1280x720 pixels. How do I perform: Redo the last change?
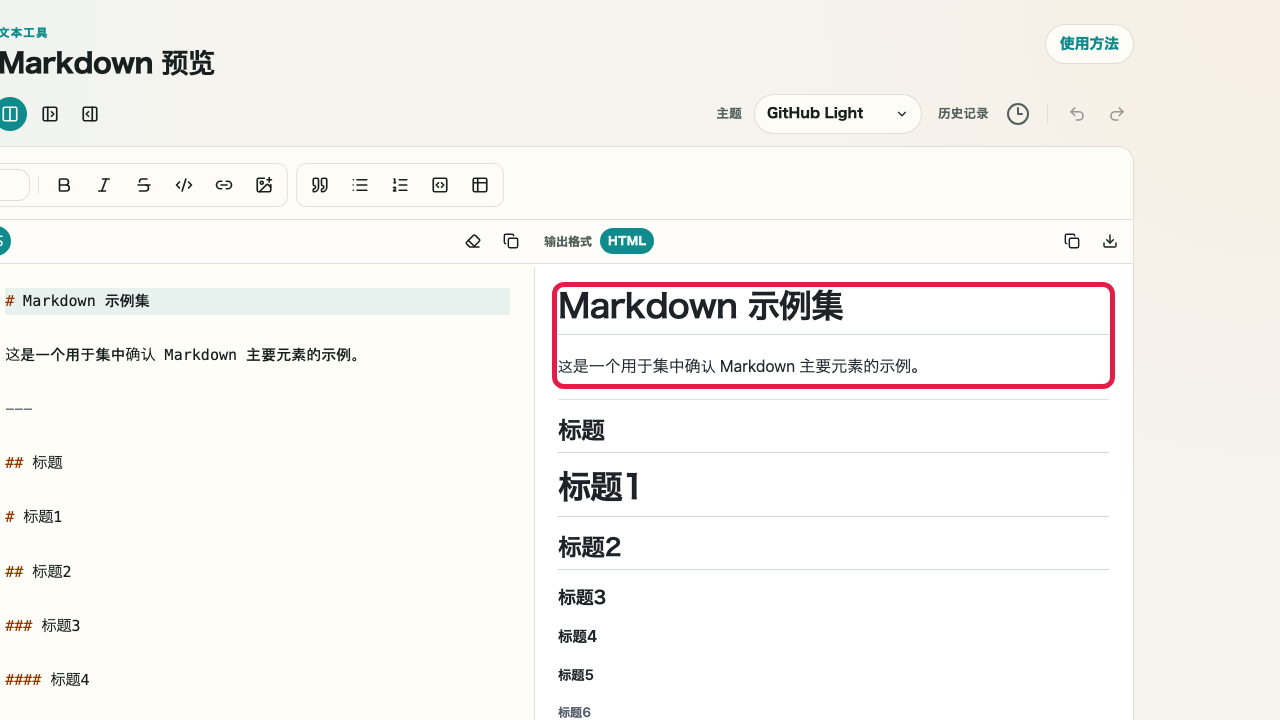(x=1117, y=114)
